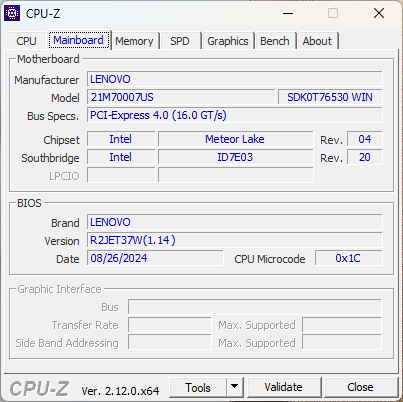Switch to the CPU tab
403x402 pixels.
(x=26, y=41)
